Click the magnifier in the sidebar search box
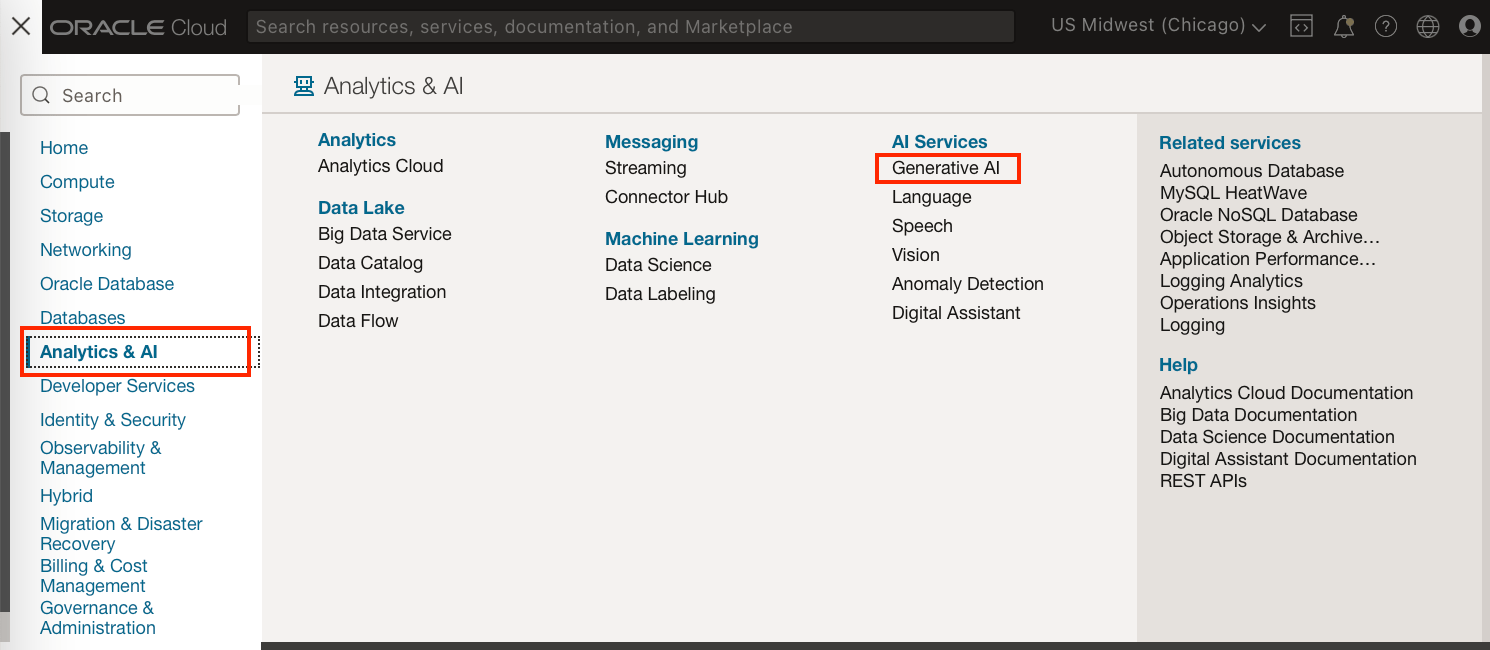 pyautogui.click(x=41, y=94)
